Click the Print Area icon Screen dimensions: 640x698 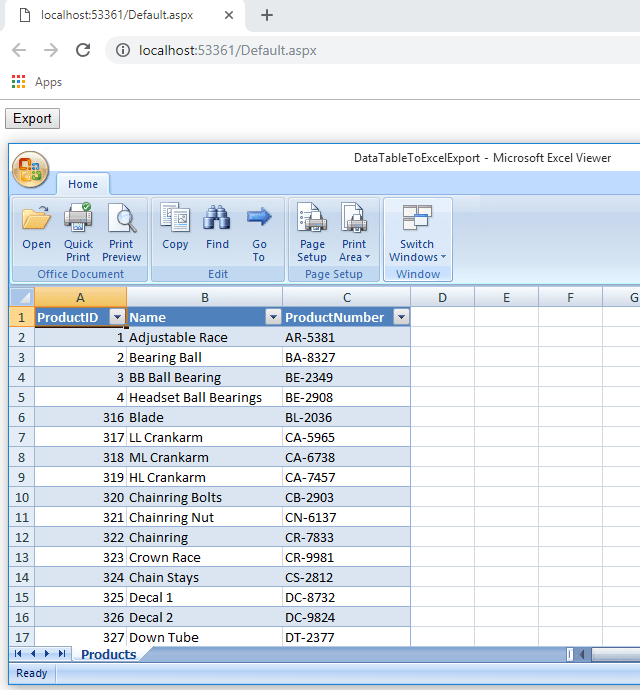(x=354, y=218)
